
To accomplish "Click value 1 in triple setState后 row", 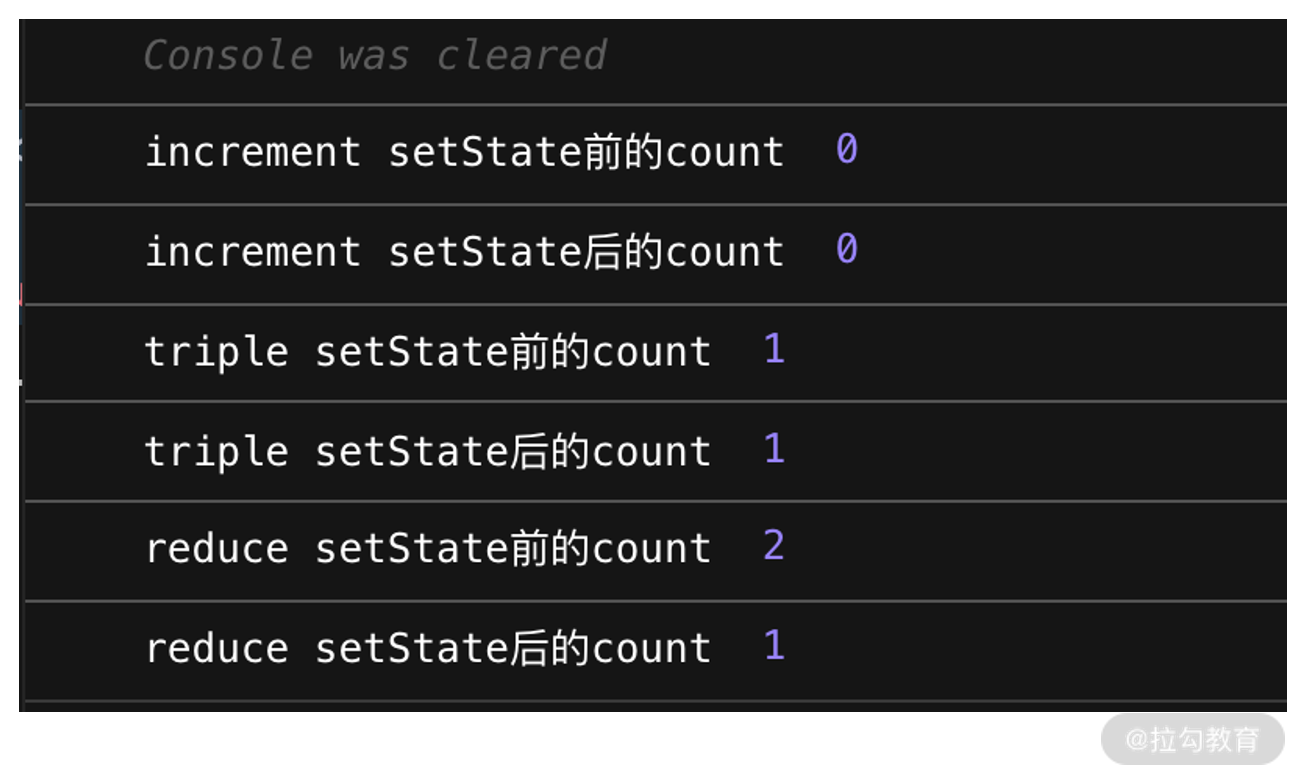I will 774,449.
